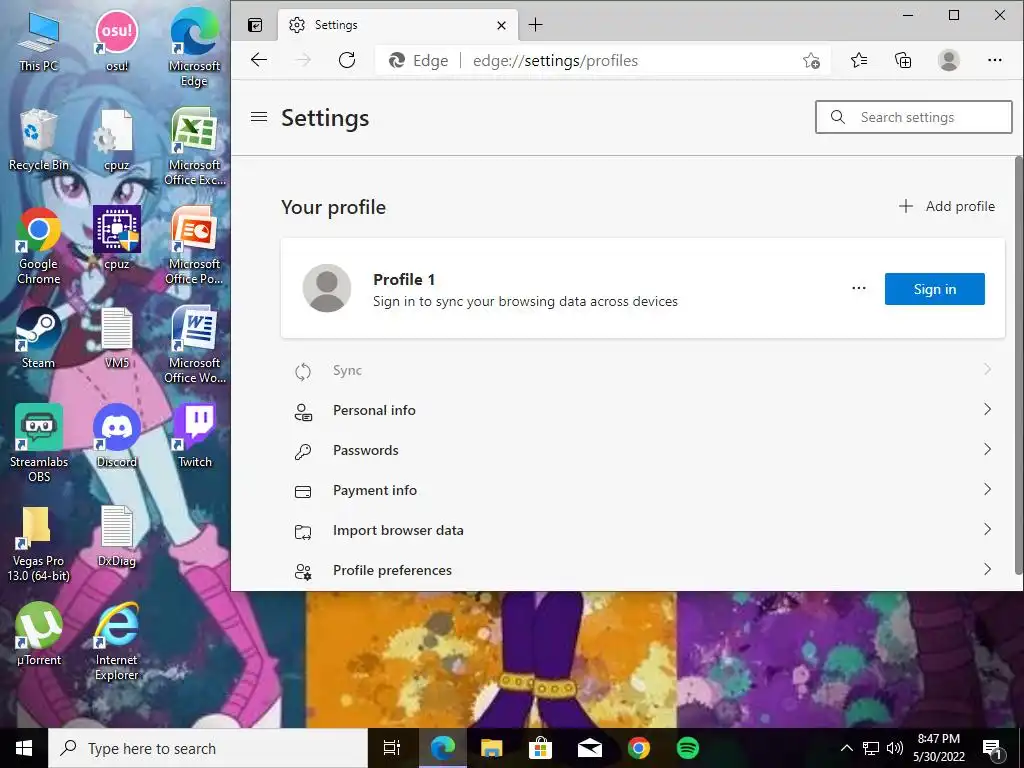Open Import browser data

coord(643,530)
